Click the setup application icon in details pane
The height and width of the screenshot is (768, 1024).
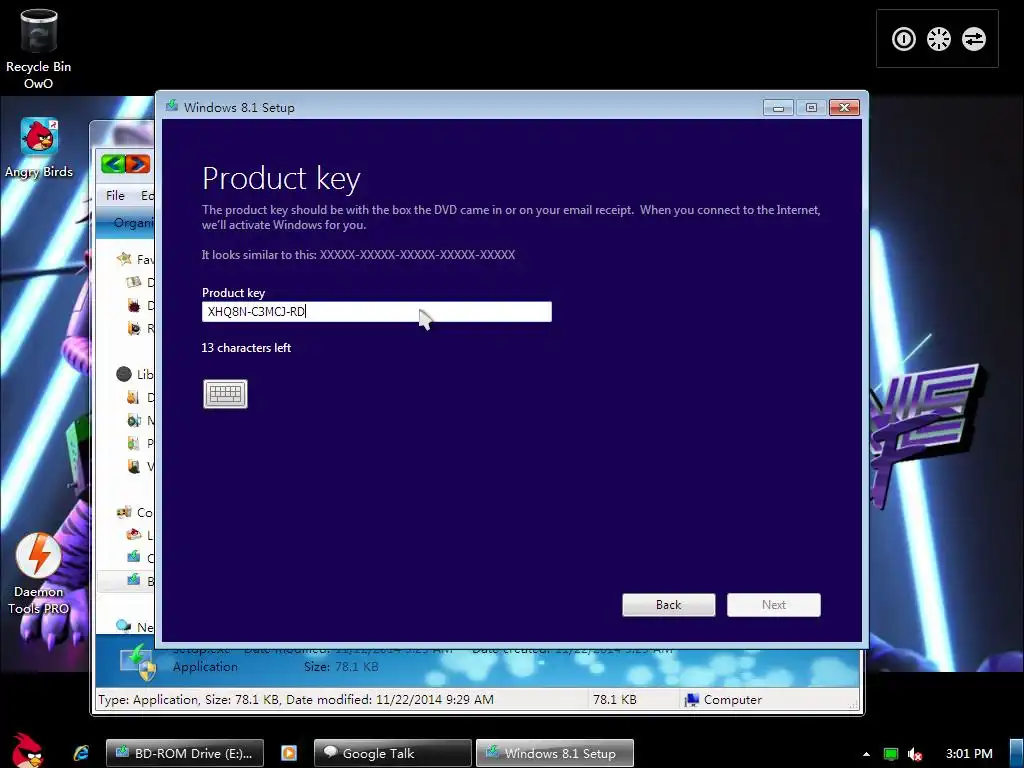click(138, 664)
